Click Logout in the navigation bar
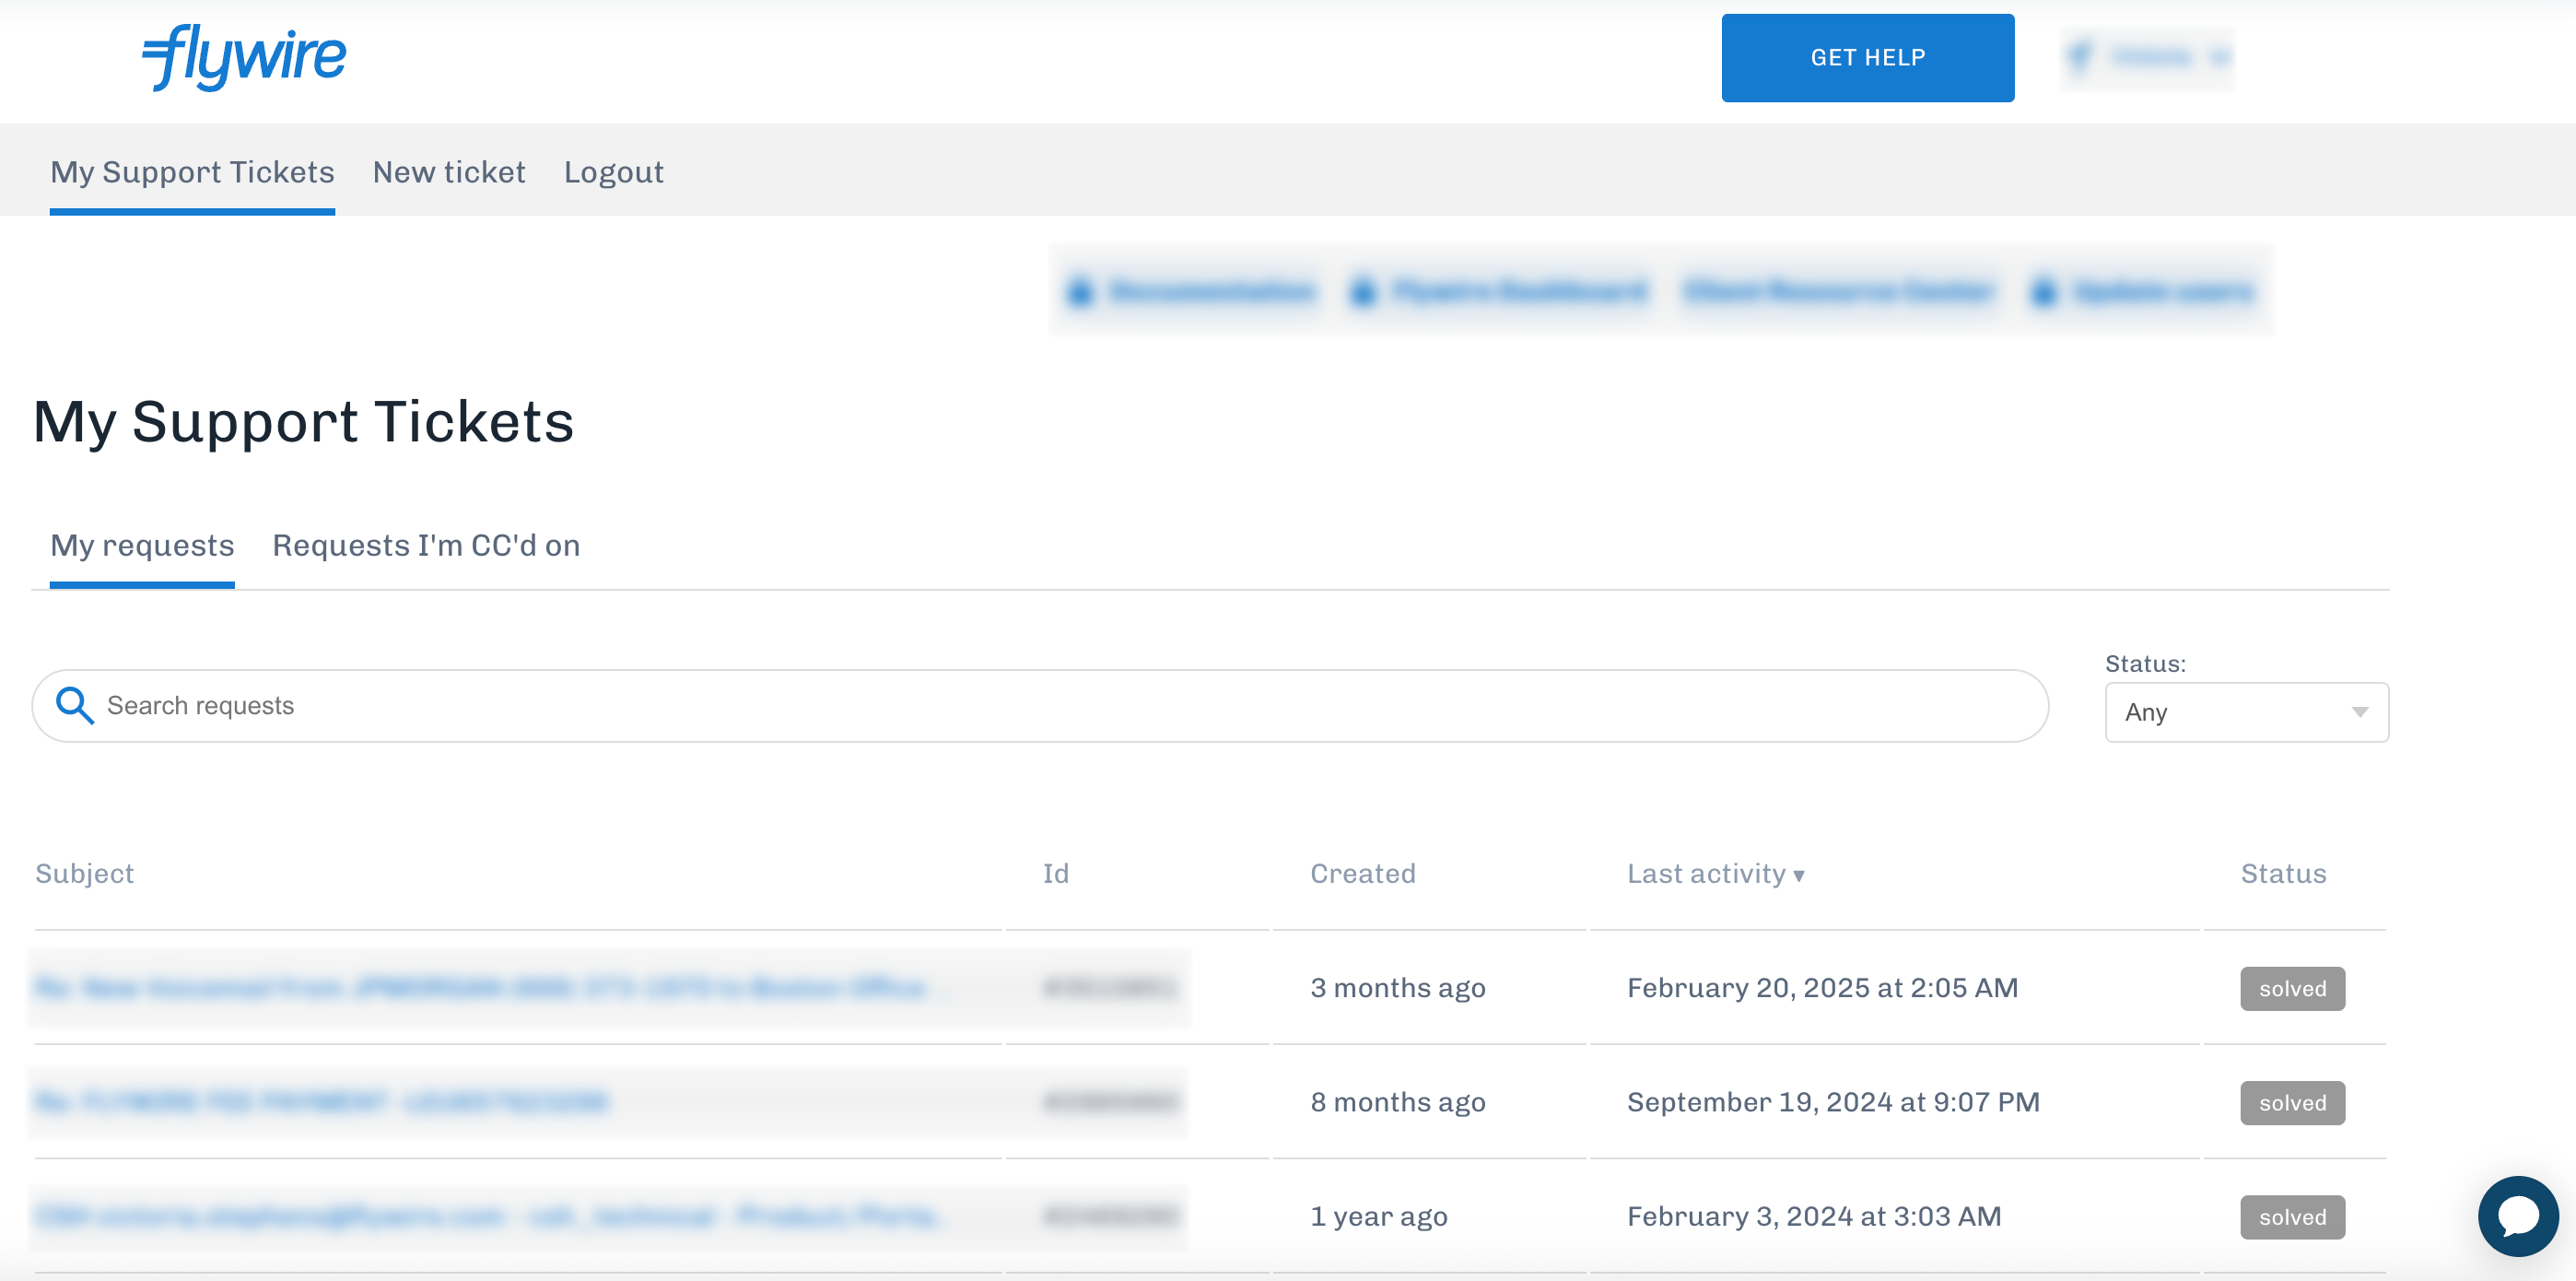Screen dimensions: 2576x1281 (x=613, y=172)
